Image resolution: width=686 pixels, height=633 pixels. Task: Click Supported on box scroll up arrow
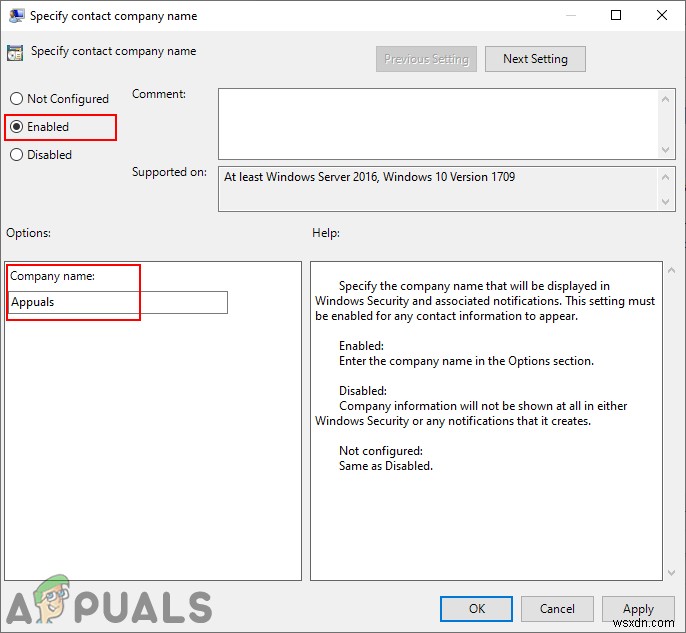coord(665,177)
